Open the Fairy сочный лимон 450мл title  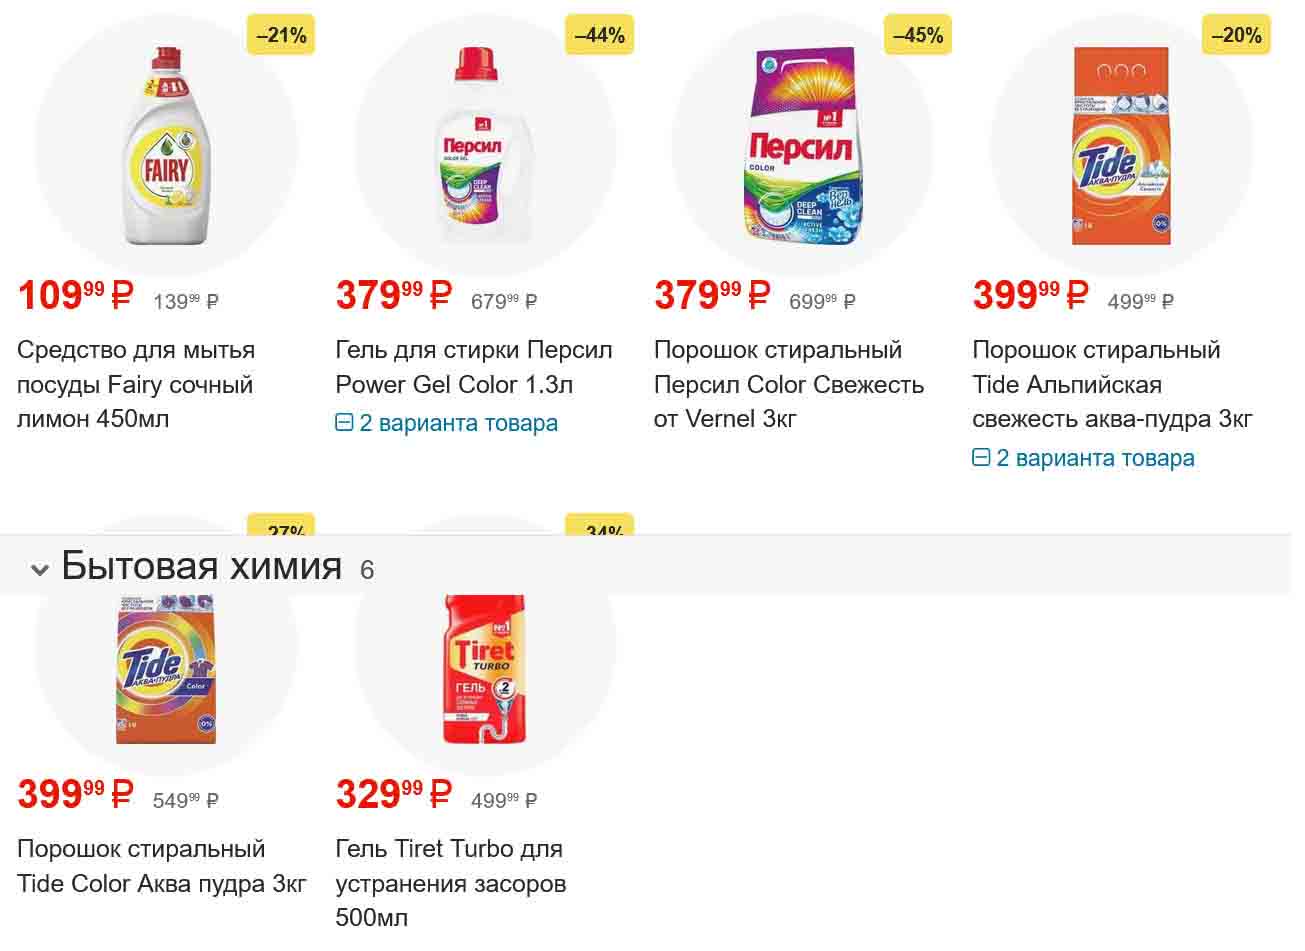tap(136, 385)
